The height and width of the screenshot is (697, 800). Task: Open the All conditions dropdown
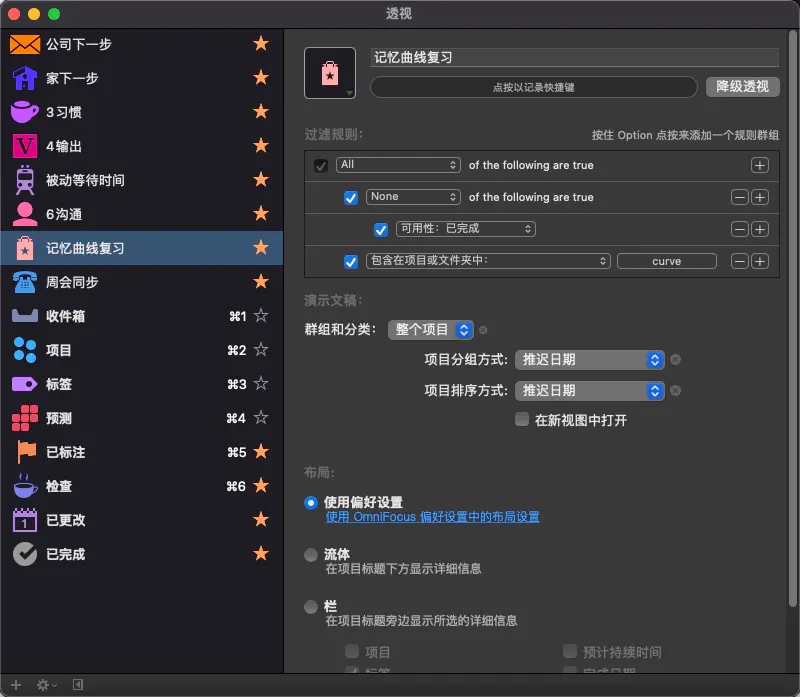click(398, 165)
